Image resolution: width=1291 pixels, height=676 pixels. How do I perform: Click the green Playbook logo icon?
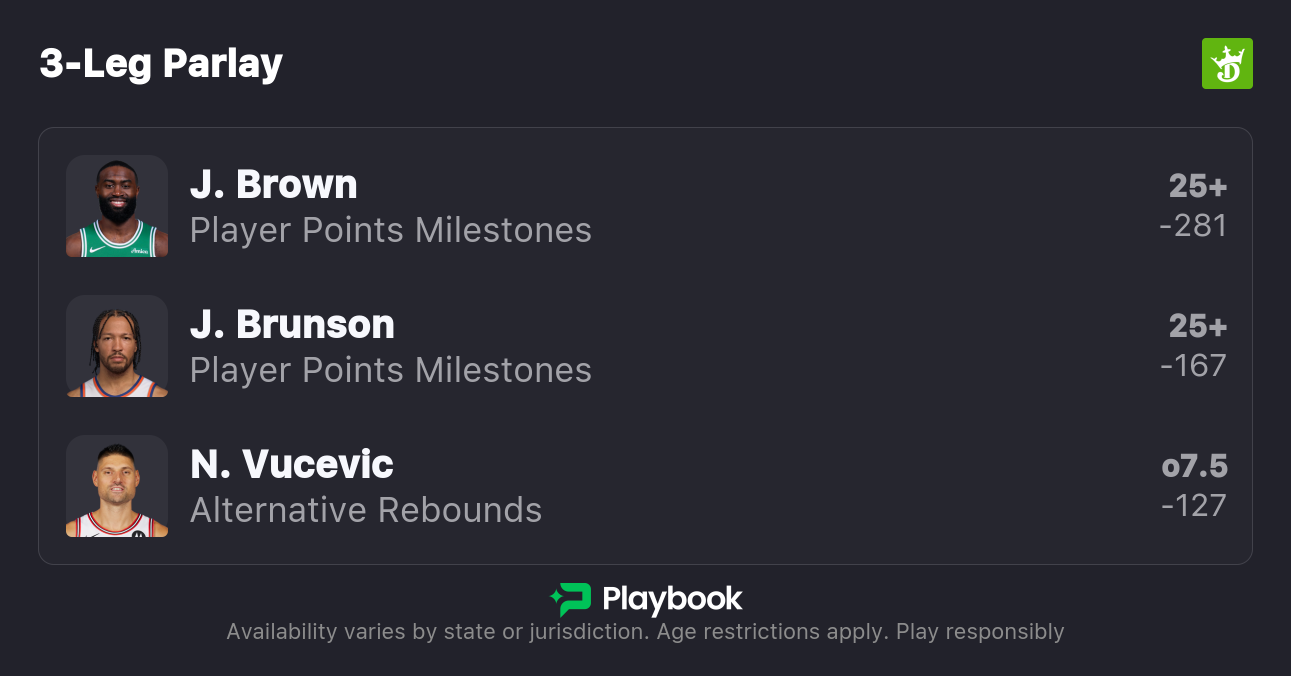(571, 600)
